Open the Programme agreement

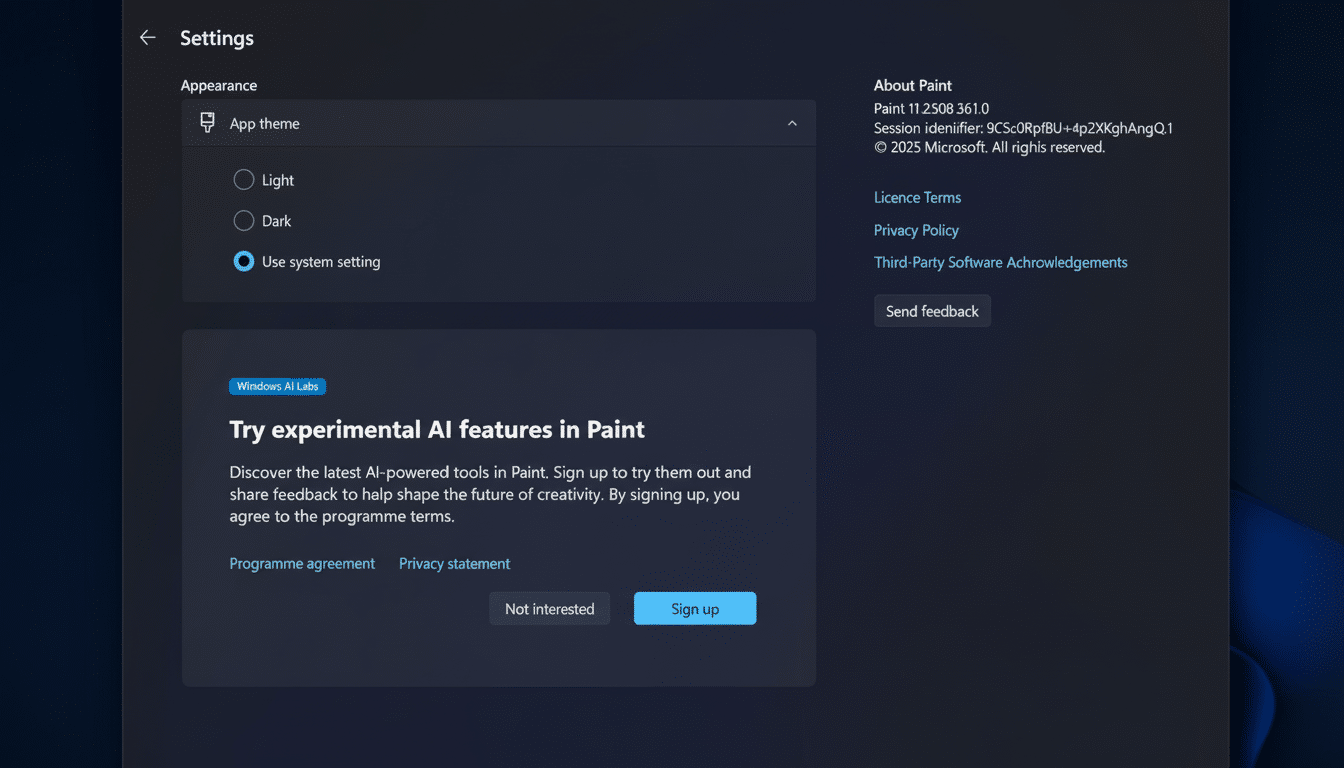(302, 563)
